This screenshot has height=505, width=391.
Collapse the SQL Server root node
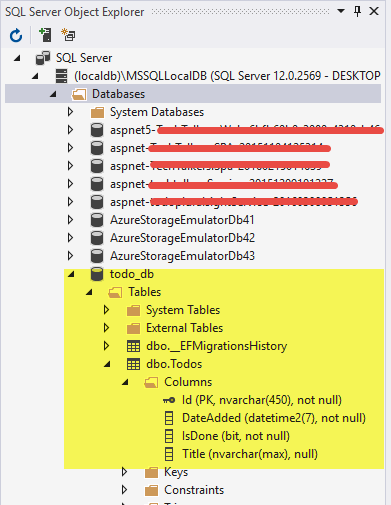click(17, 58)
